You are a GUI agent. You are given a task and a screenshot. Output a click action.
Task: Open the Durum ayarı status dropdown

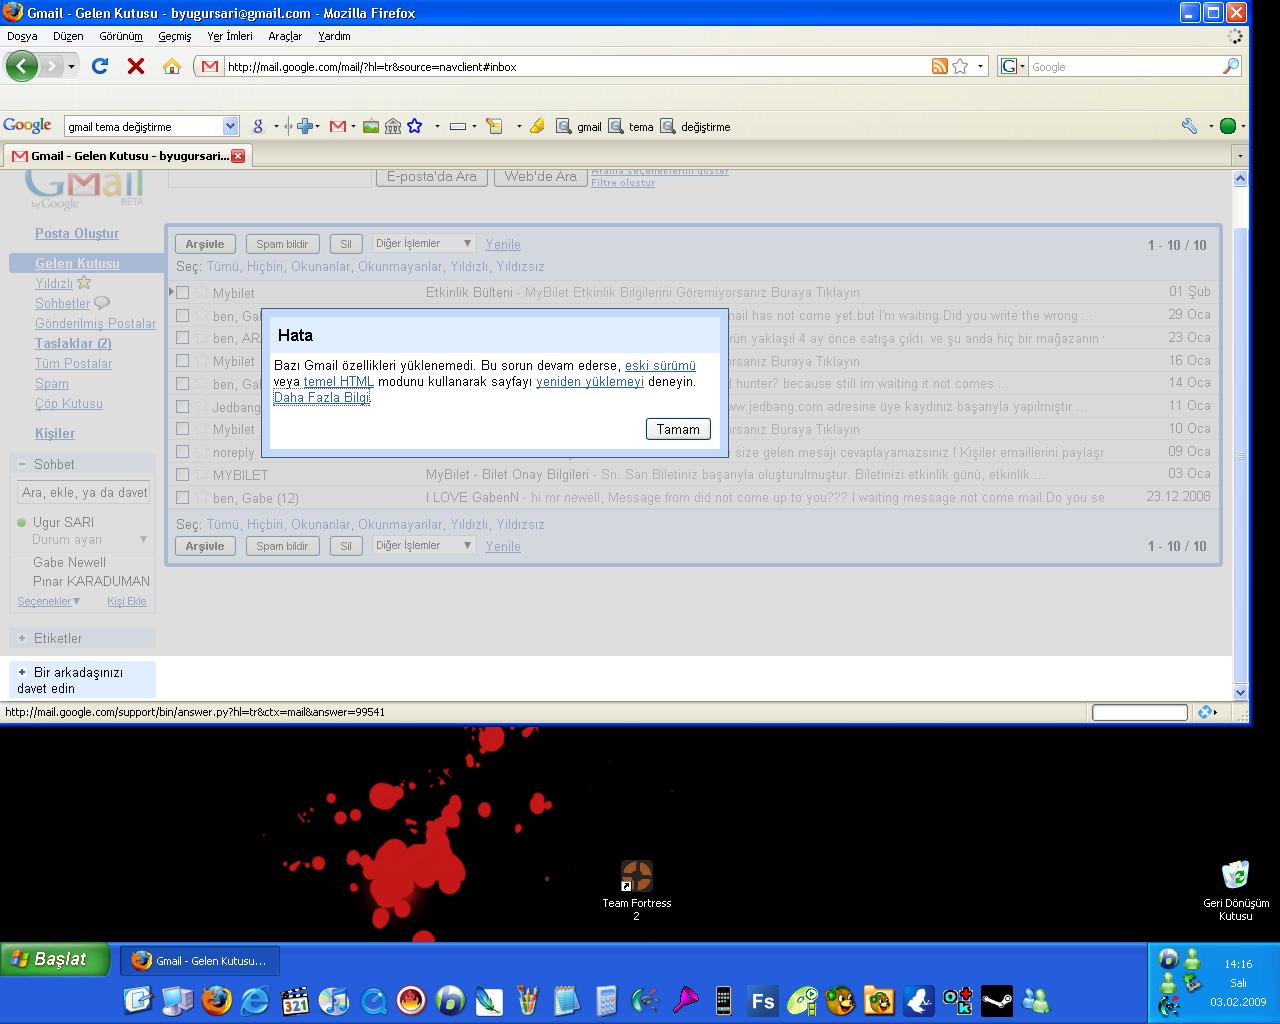click(143, 539)
